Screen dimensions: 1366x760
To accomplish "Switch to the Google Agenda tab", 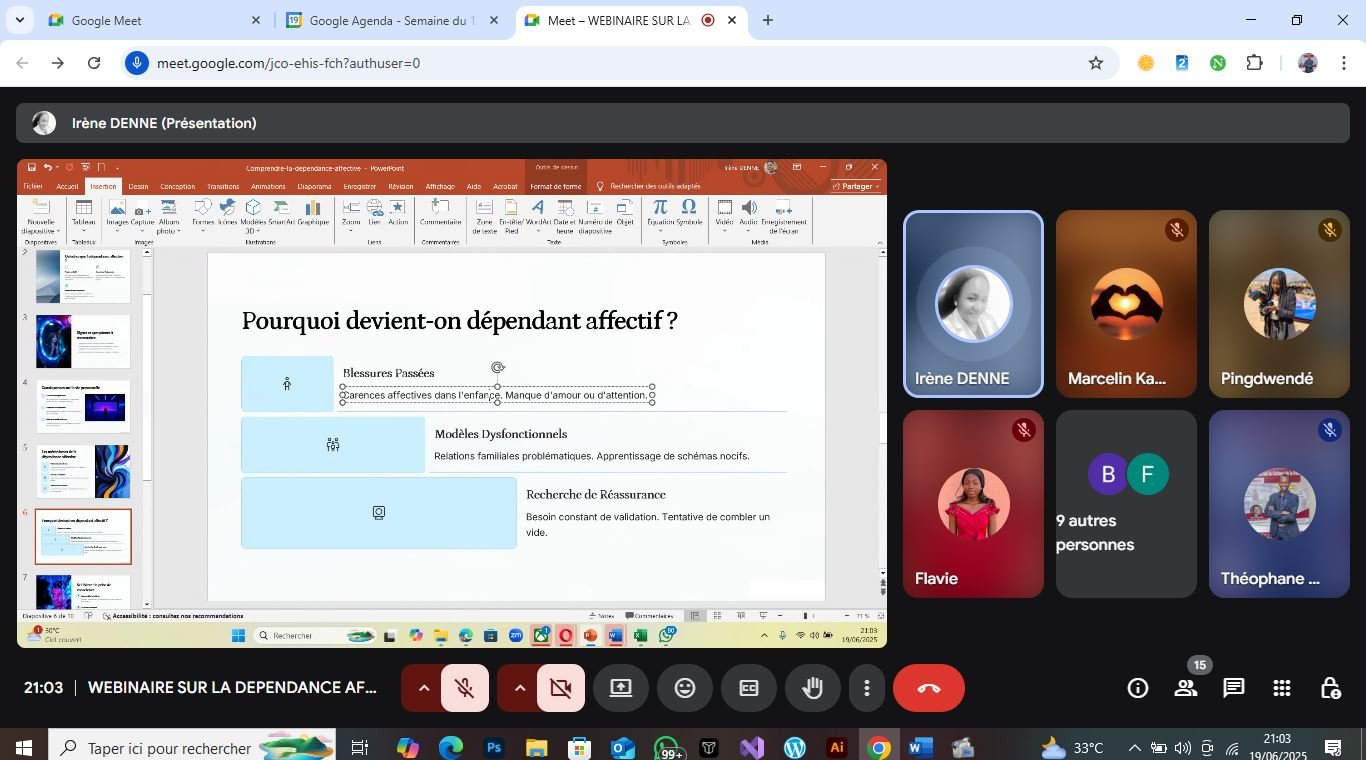I will 390,20.
